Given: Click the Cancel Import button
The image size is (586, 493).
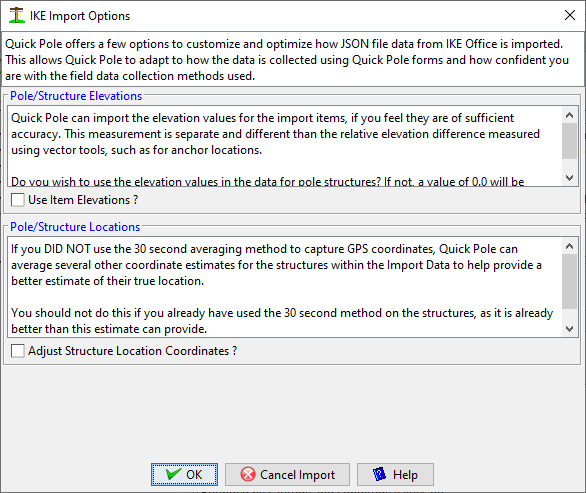Looking at the screenshot, I should point(287,474).
